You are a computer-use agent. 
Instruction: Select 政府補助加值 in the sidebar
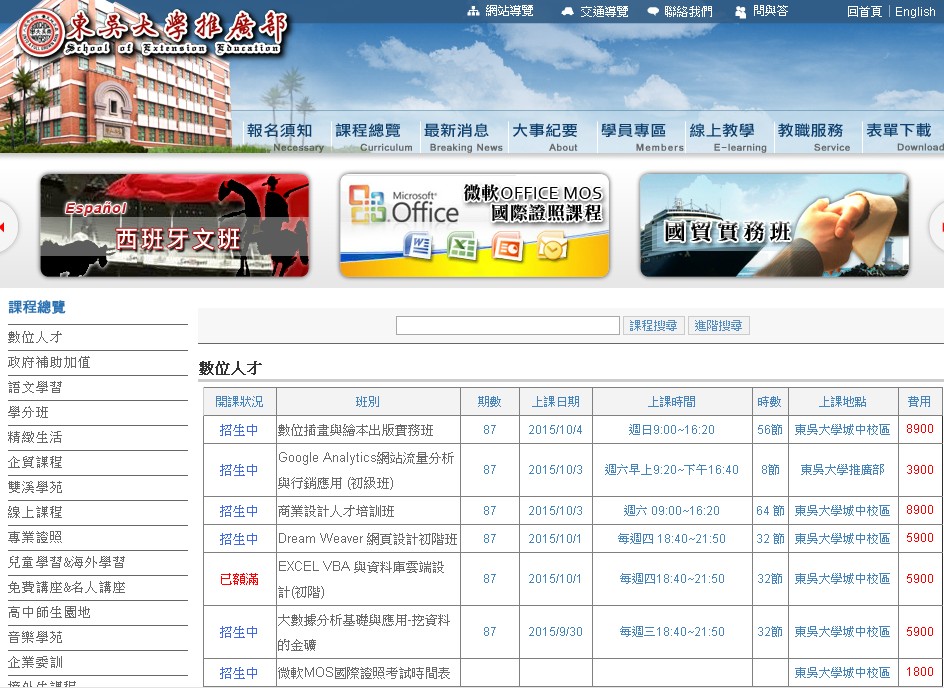coord(49,362)
